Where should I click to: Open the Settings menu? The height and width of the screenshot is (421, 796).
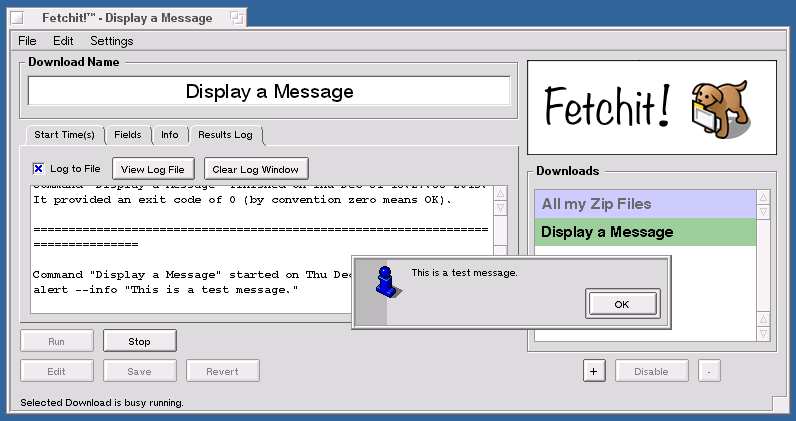pyautogui.click(x=112, y=41)
